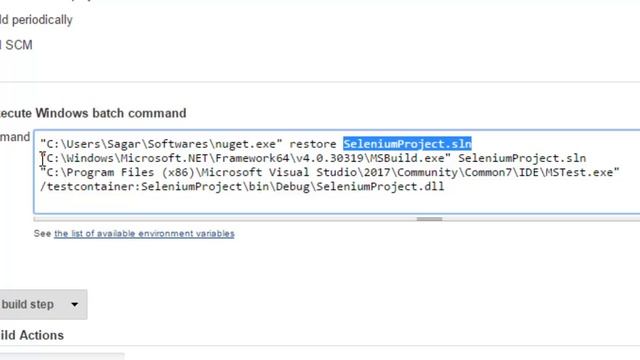
Task: Click the Build periodically option label
Action: 36,20
